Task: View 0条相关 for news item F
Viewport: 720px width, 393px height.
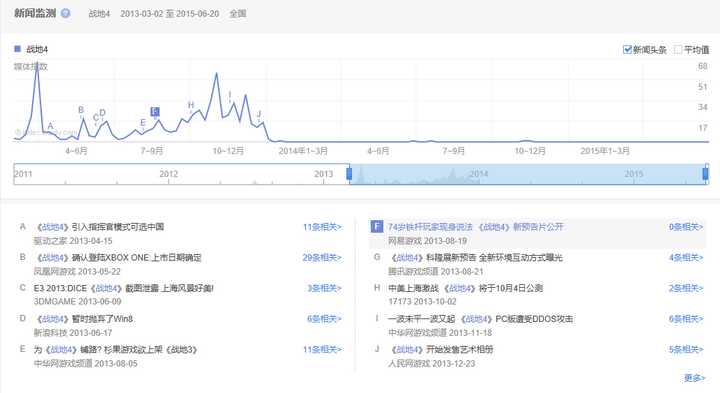Action: tap(686, 227)
